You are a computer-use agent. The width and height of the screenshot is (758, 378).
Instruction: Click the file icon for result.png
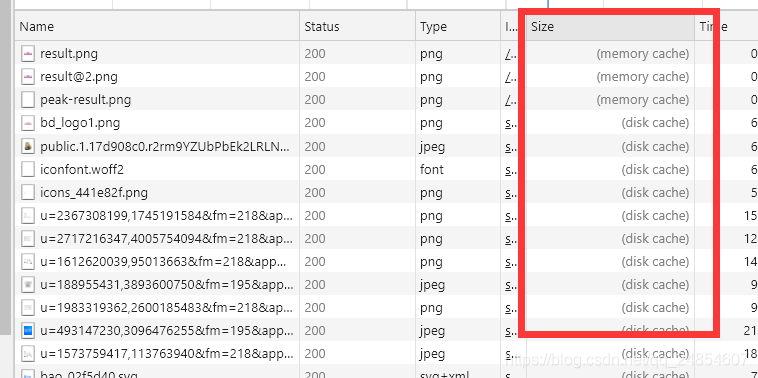click(28, 54)
